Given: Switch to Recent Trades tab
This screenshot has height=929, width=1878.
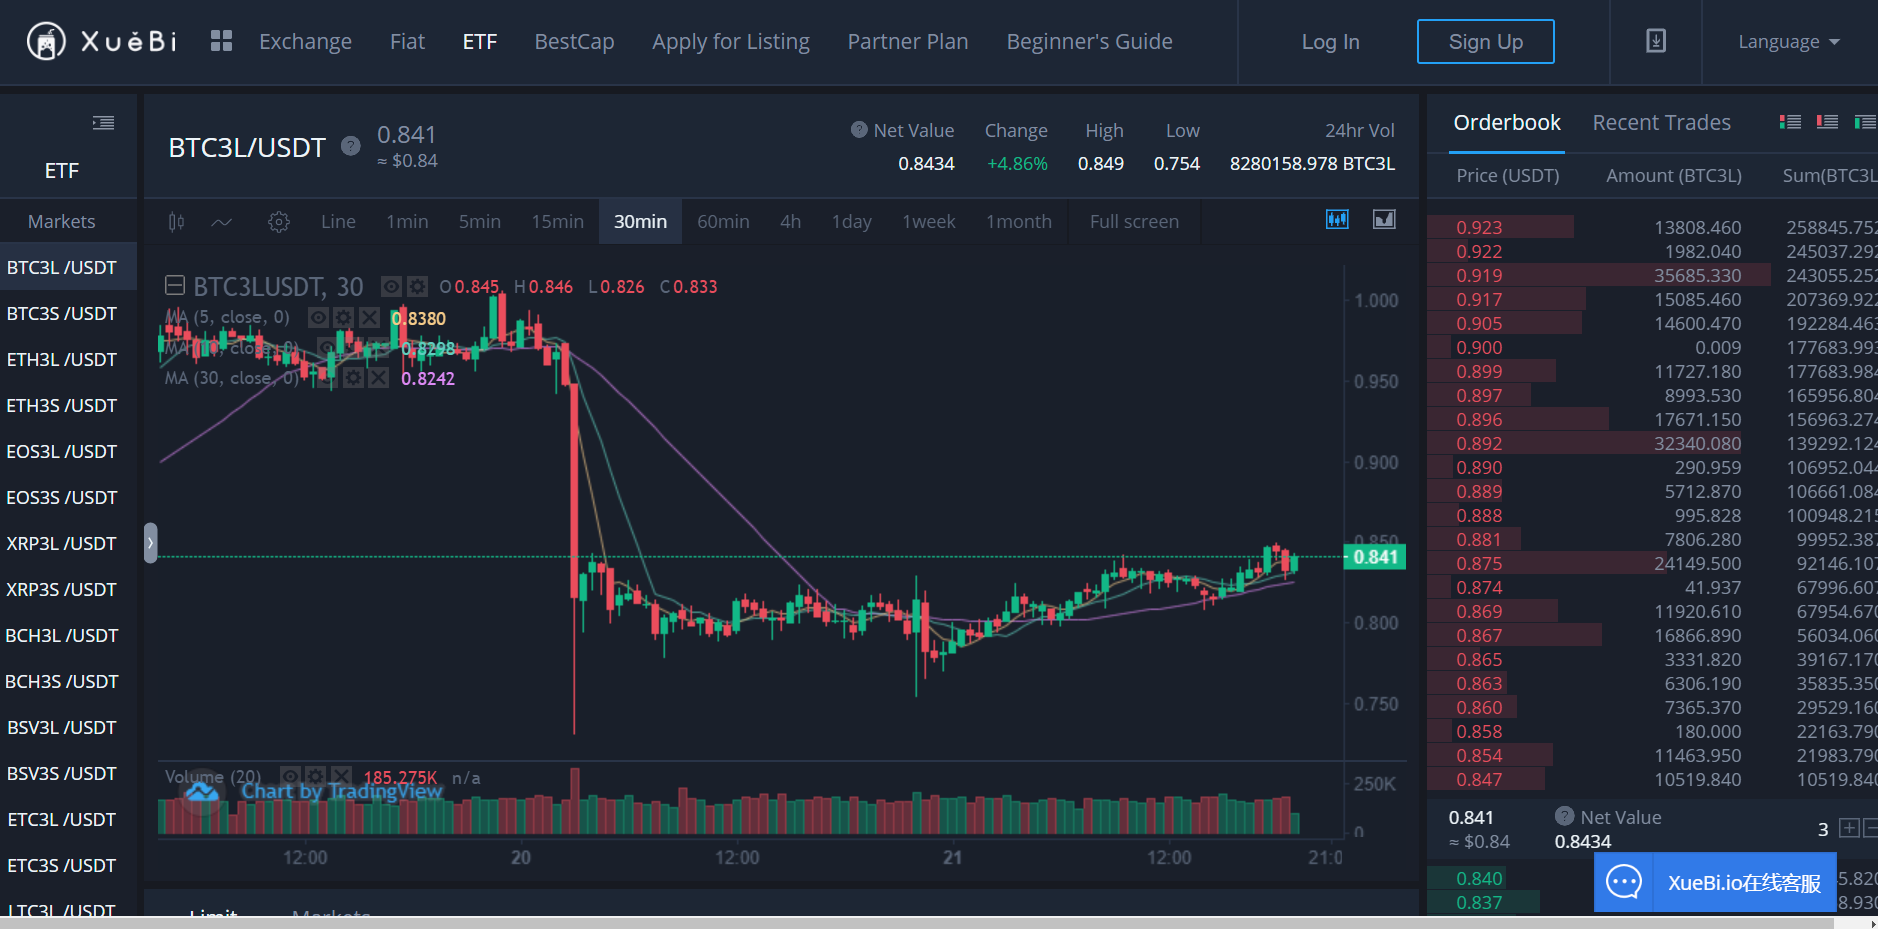Looking at the screenshot, I should tap(1660, 123).
